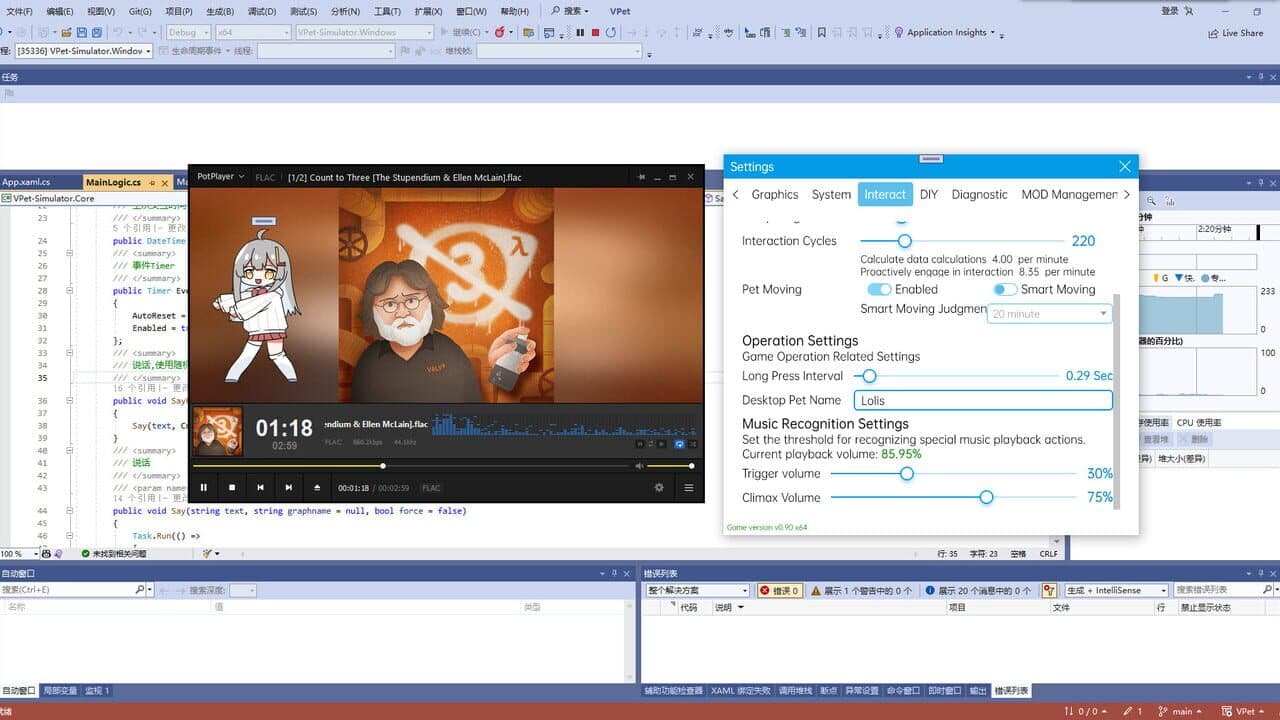Screen dimensions: 1280x720
Task: Toggle the 消息 messages filter in error list
Action: click(979, 591)
